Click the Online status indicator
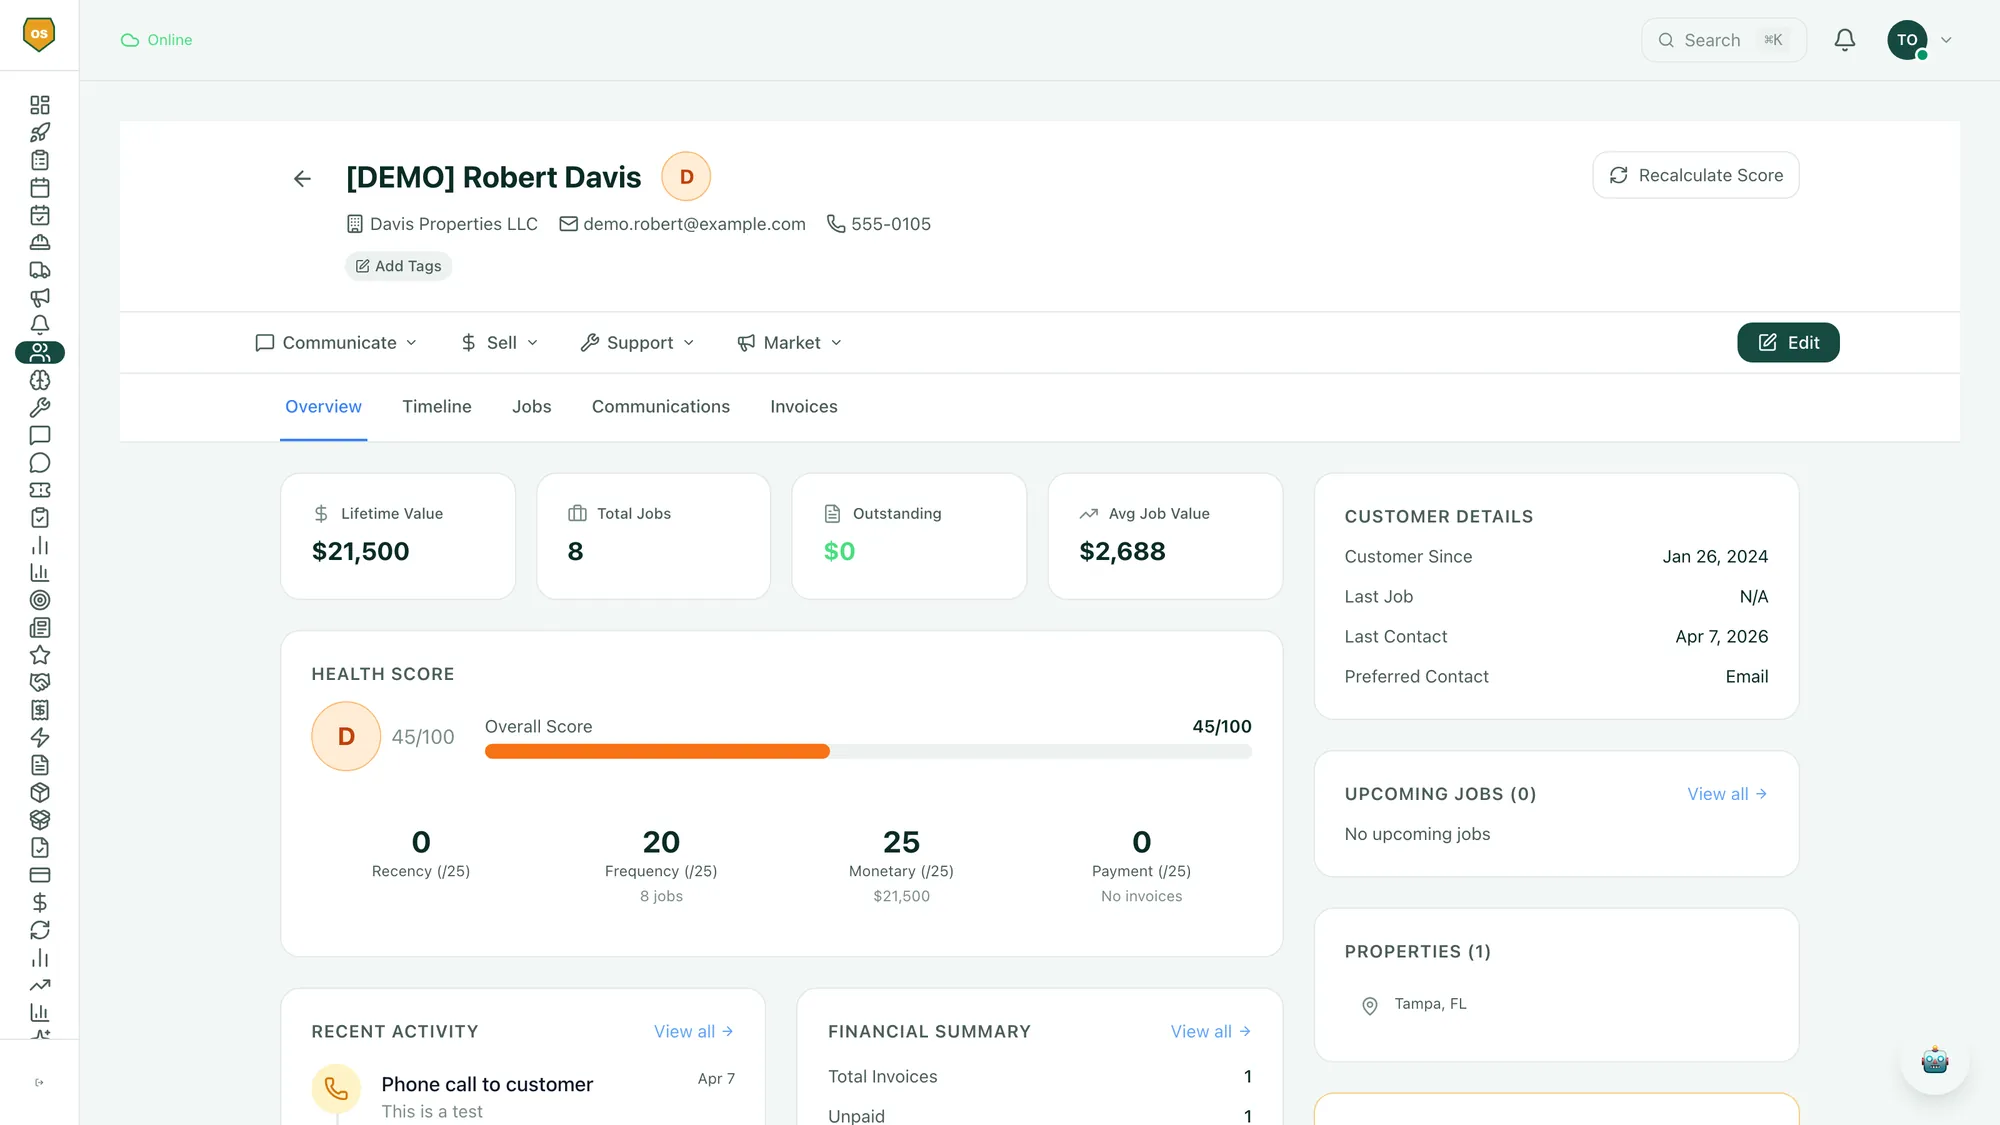2000x1125 pixels. click(x=156, y=40)
